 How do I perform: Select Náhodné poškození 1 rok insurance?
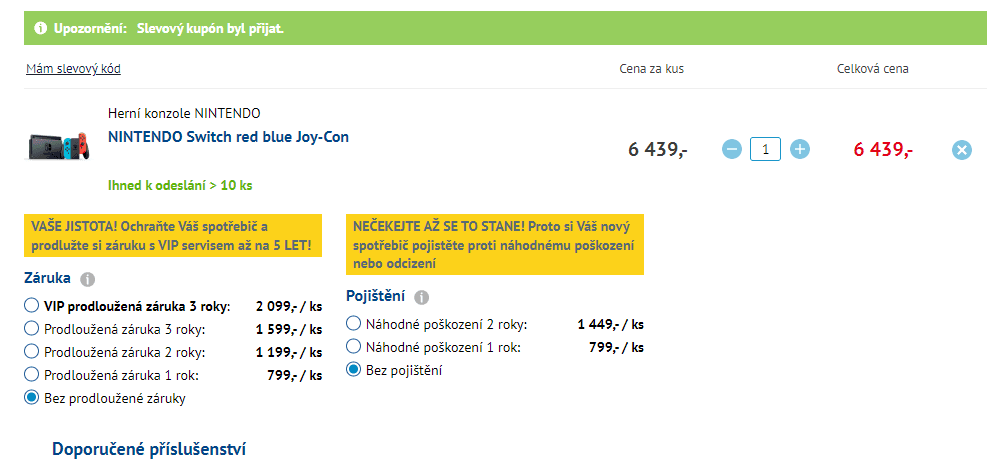pyautogui.click(x=353, y=346)
